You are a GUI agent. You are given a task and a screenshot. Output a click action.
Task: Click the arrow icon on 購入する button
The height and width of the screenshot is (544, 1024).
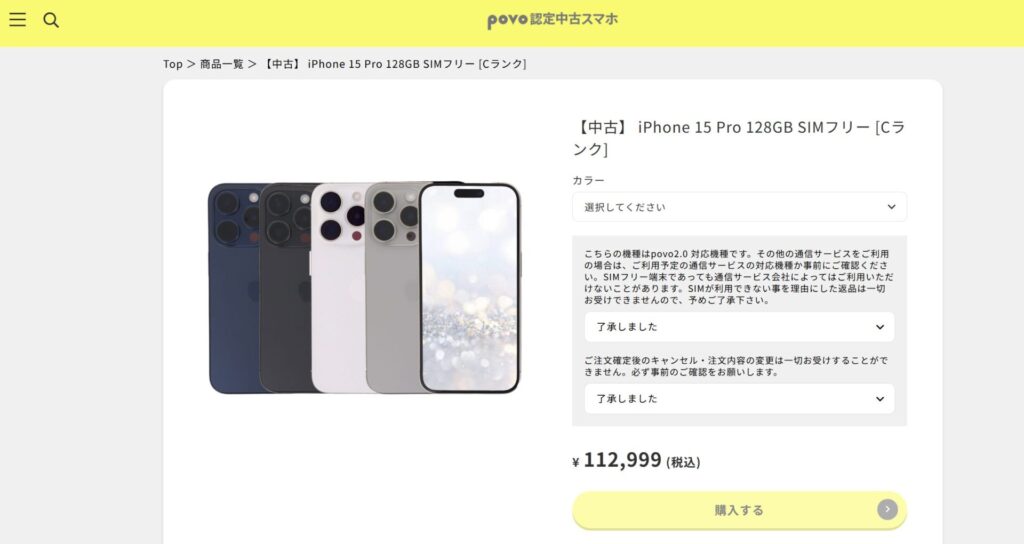[x=887, y=509]
